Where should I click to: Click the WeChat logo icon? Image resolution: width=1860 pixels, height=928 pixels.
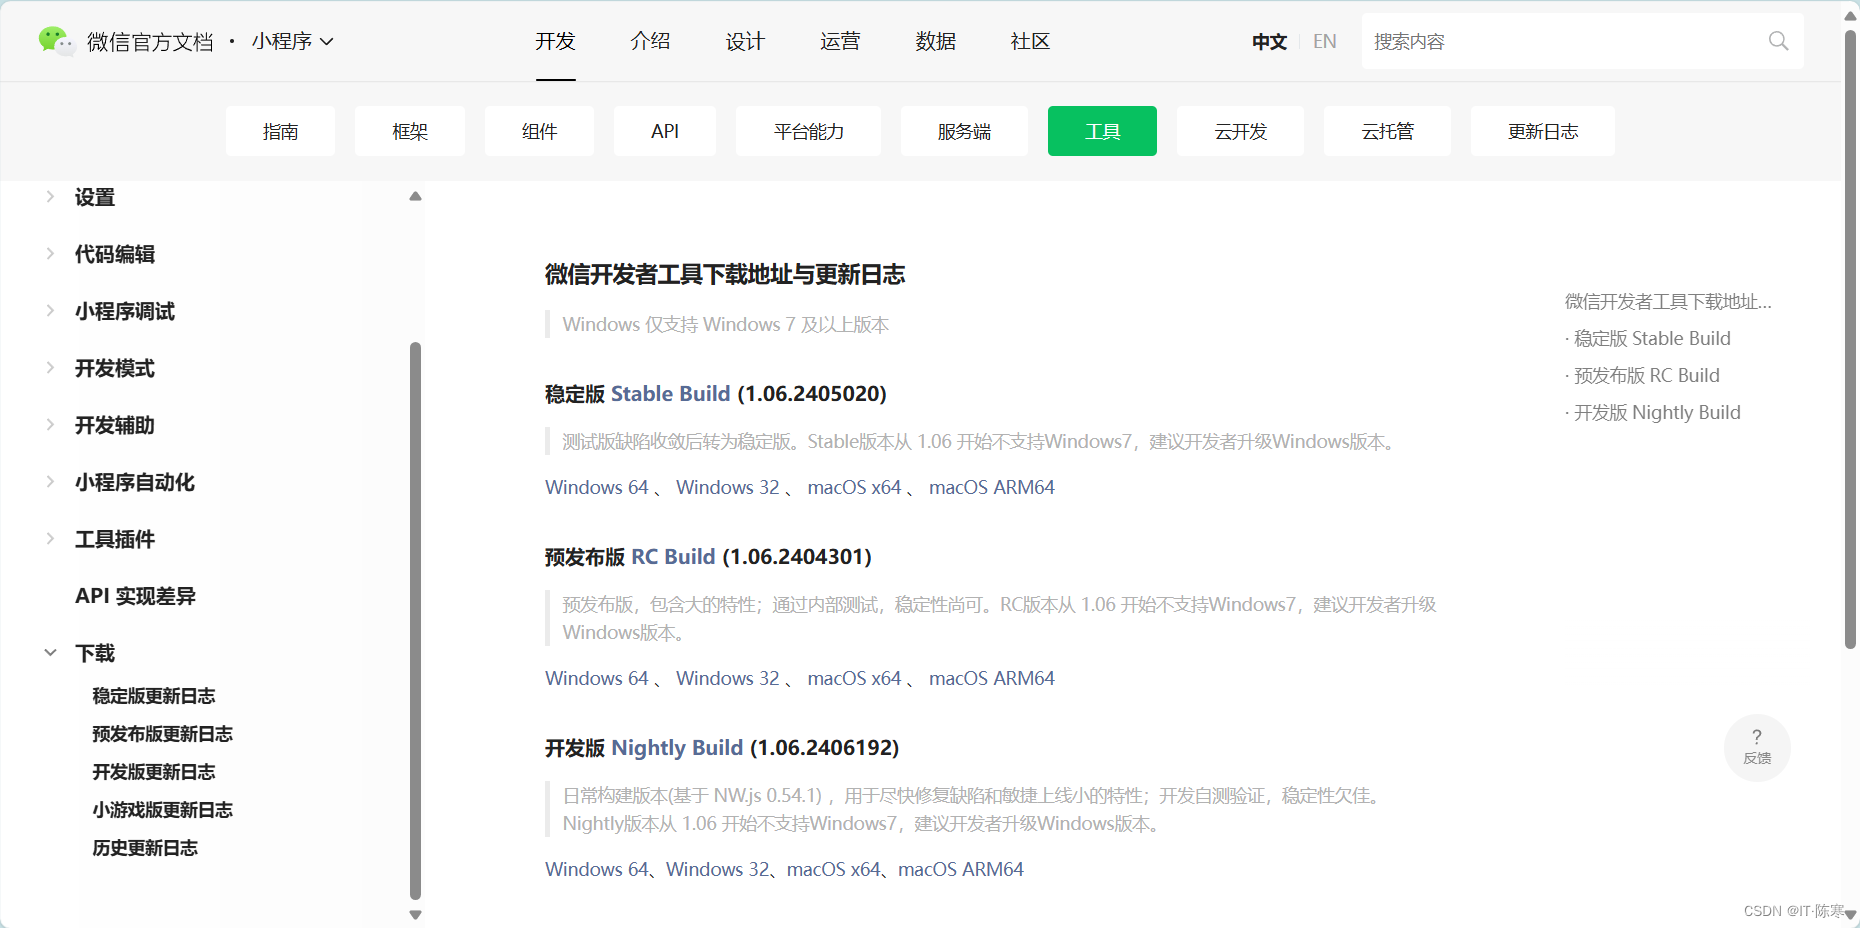pyautogui.click(x=57, y=41)
